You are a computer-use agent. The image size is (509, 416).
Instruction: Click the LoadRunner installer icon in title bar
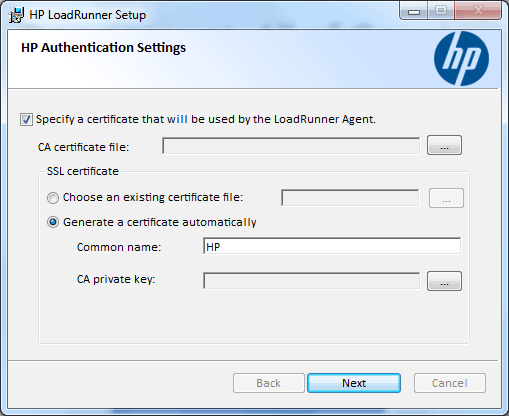tap(16, 15)
